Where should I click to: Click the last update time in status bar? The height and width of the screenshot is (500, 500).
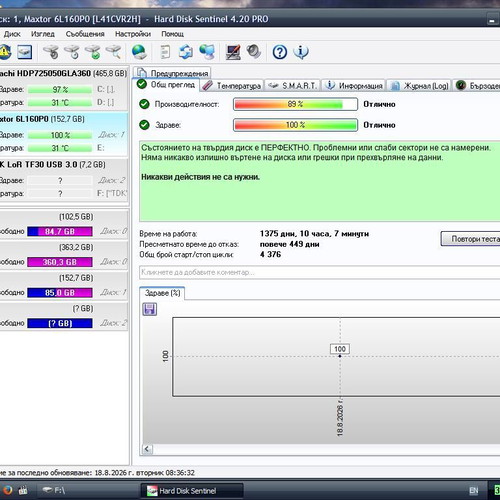[x=144, y=473]
